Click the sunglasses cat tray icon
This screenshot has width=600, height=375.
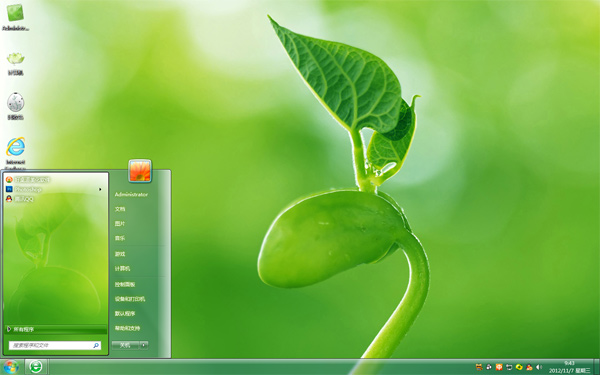coord(479,367)
